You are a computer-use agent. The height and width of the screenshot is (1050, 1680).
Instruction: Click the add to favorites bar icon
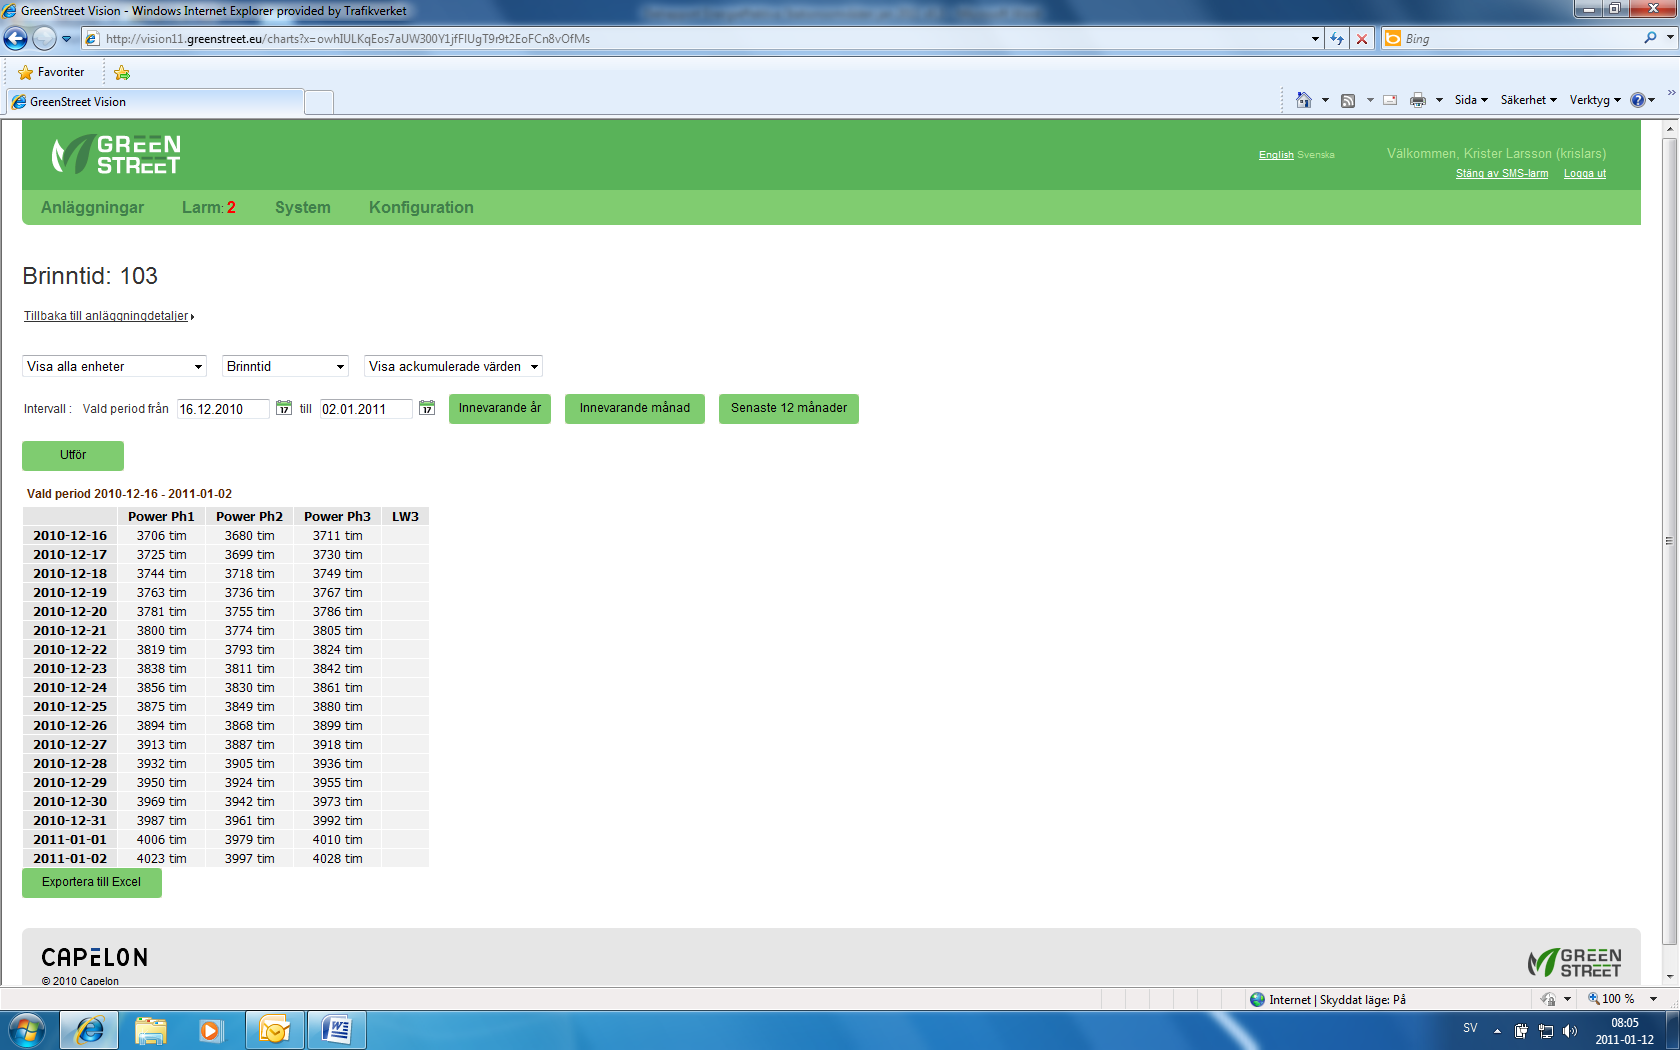pyautogui.click(x=122, y=72)
